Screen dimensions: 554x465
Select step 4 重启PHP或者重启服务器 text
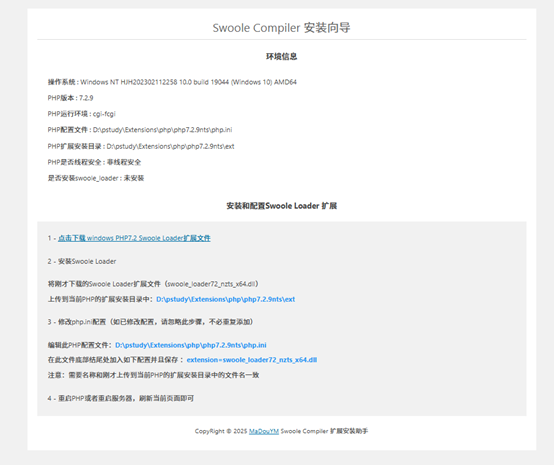121,399
